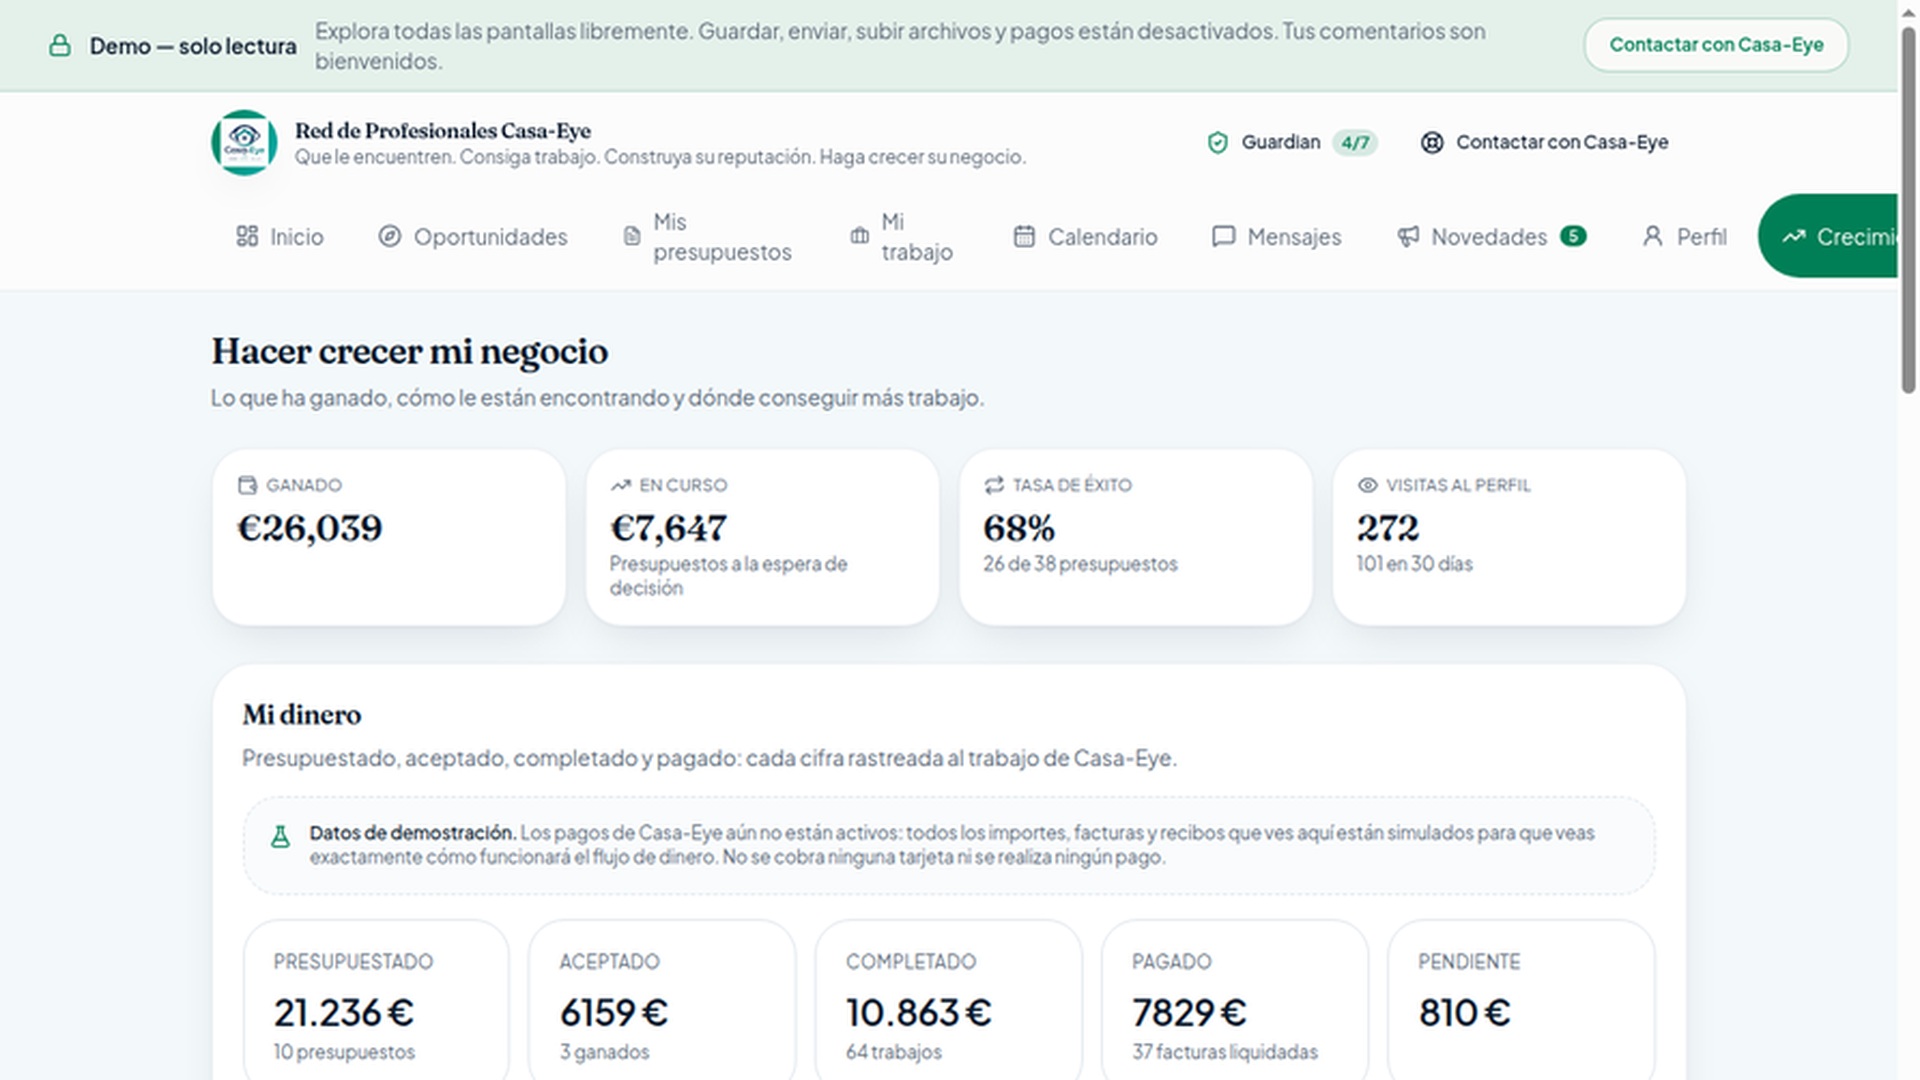Click the Hacer crecer mi negocio heading
This screenshot has width=1920, height=1080.
410,352
